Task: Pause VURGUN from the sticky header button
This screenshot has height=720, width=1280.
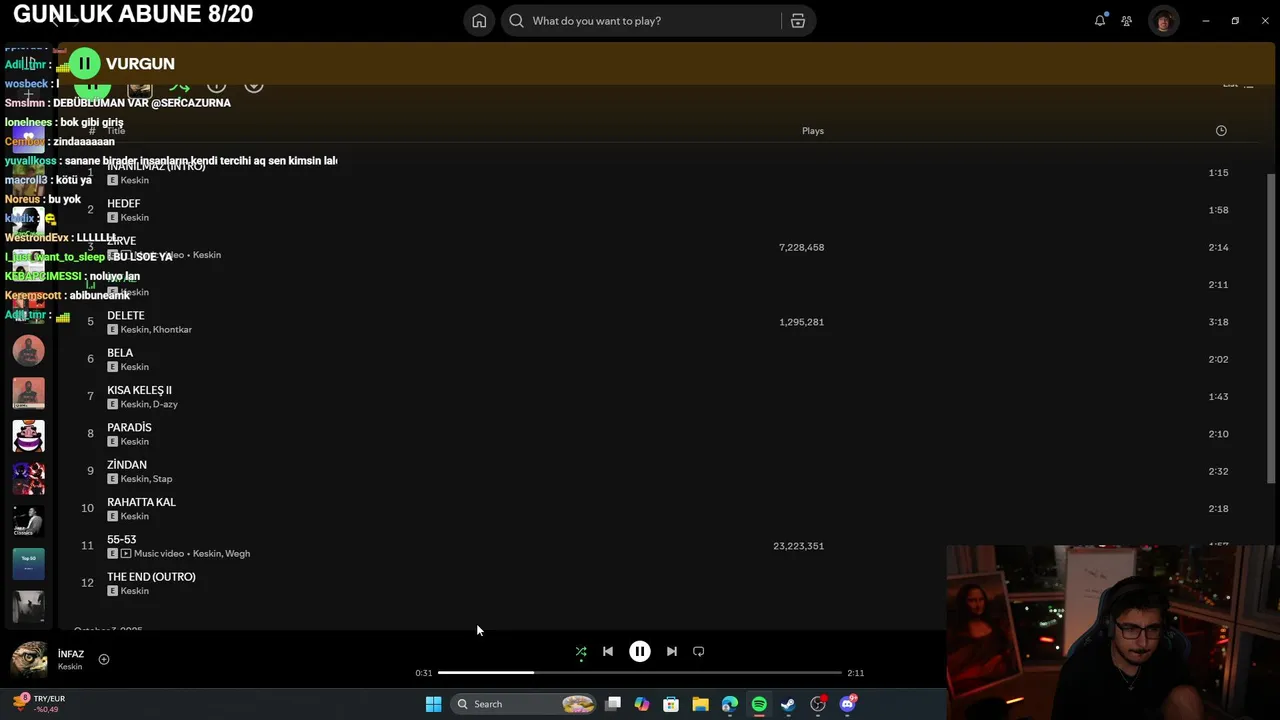Action: [85, 63]
